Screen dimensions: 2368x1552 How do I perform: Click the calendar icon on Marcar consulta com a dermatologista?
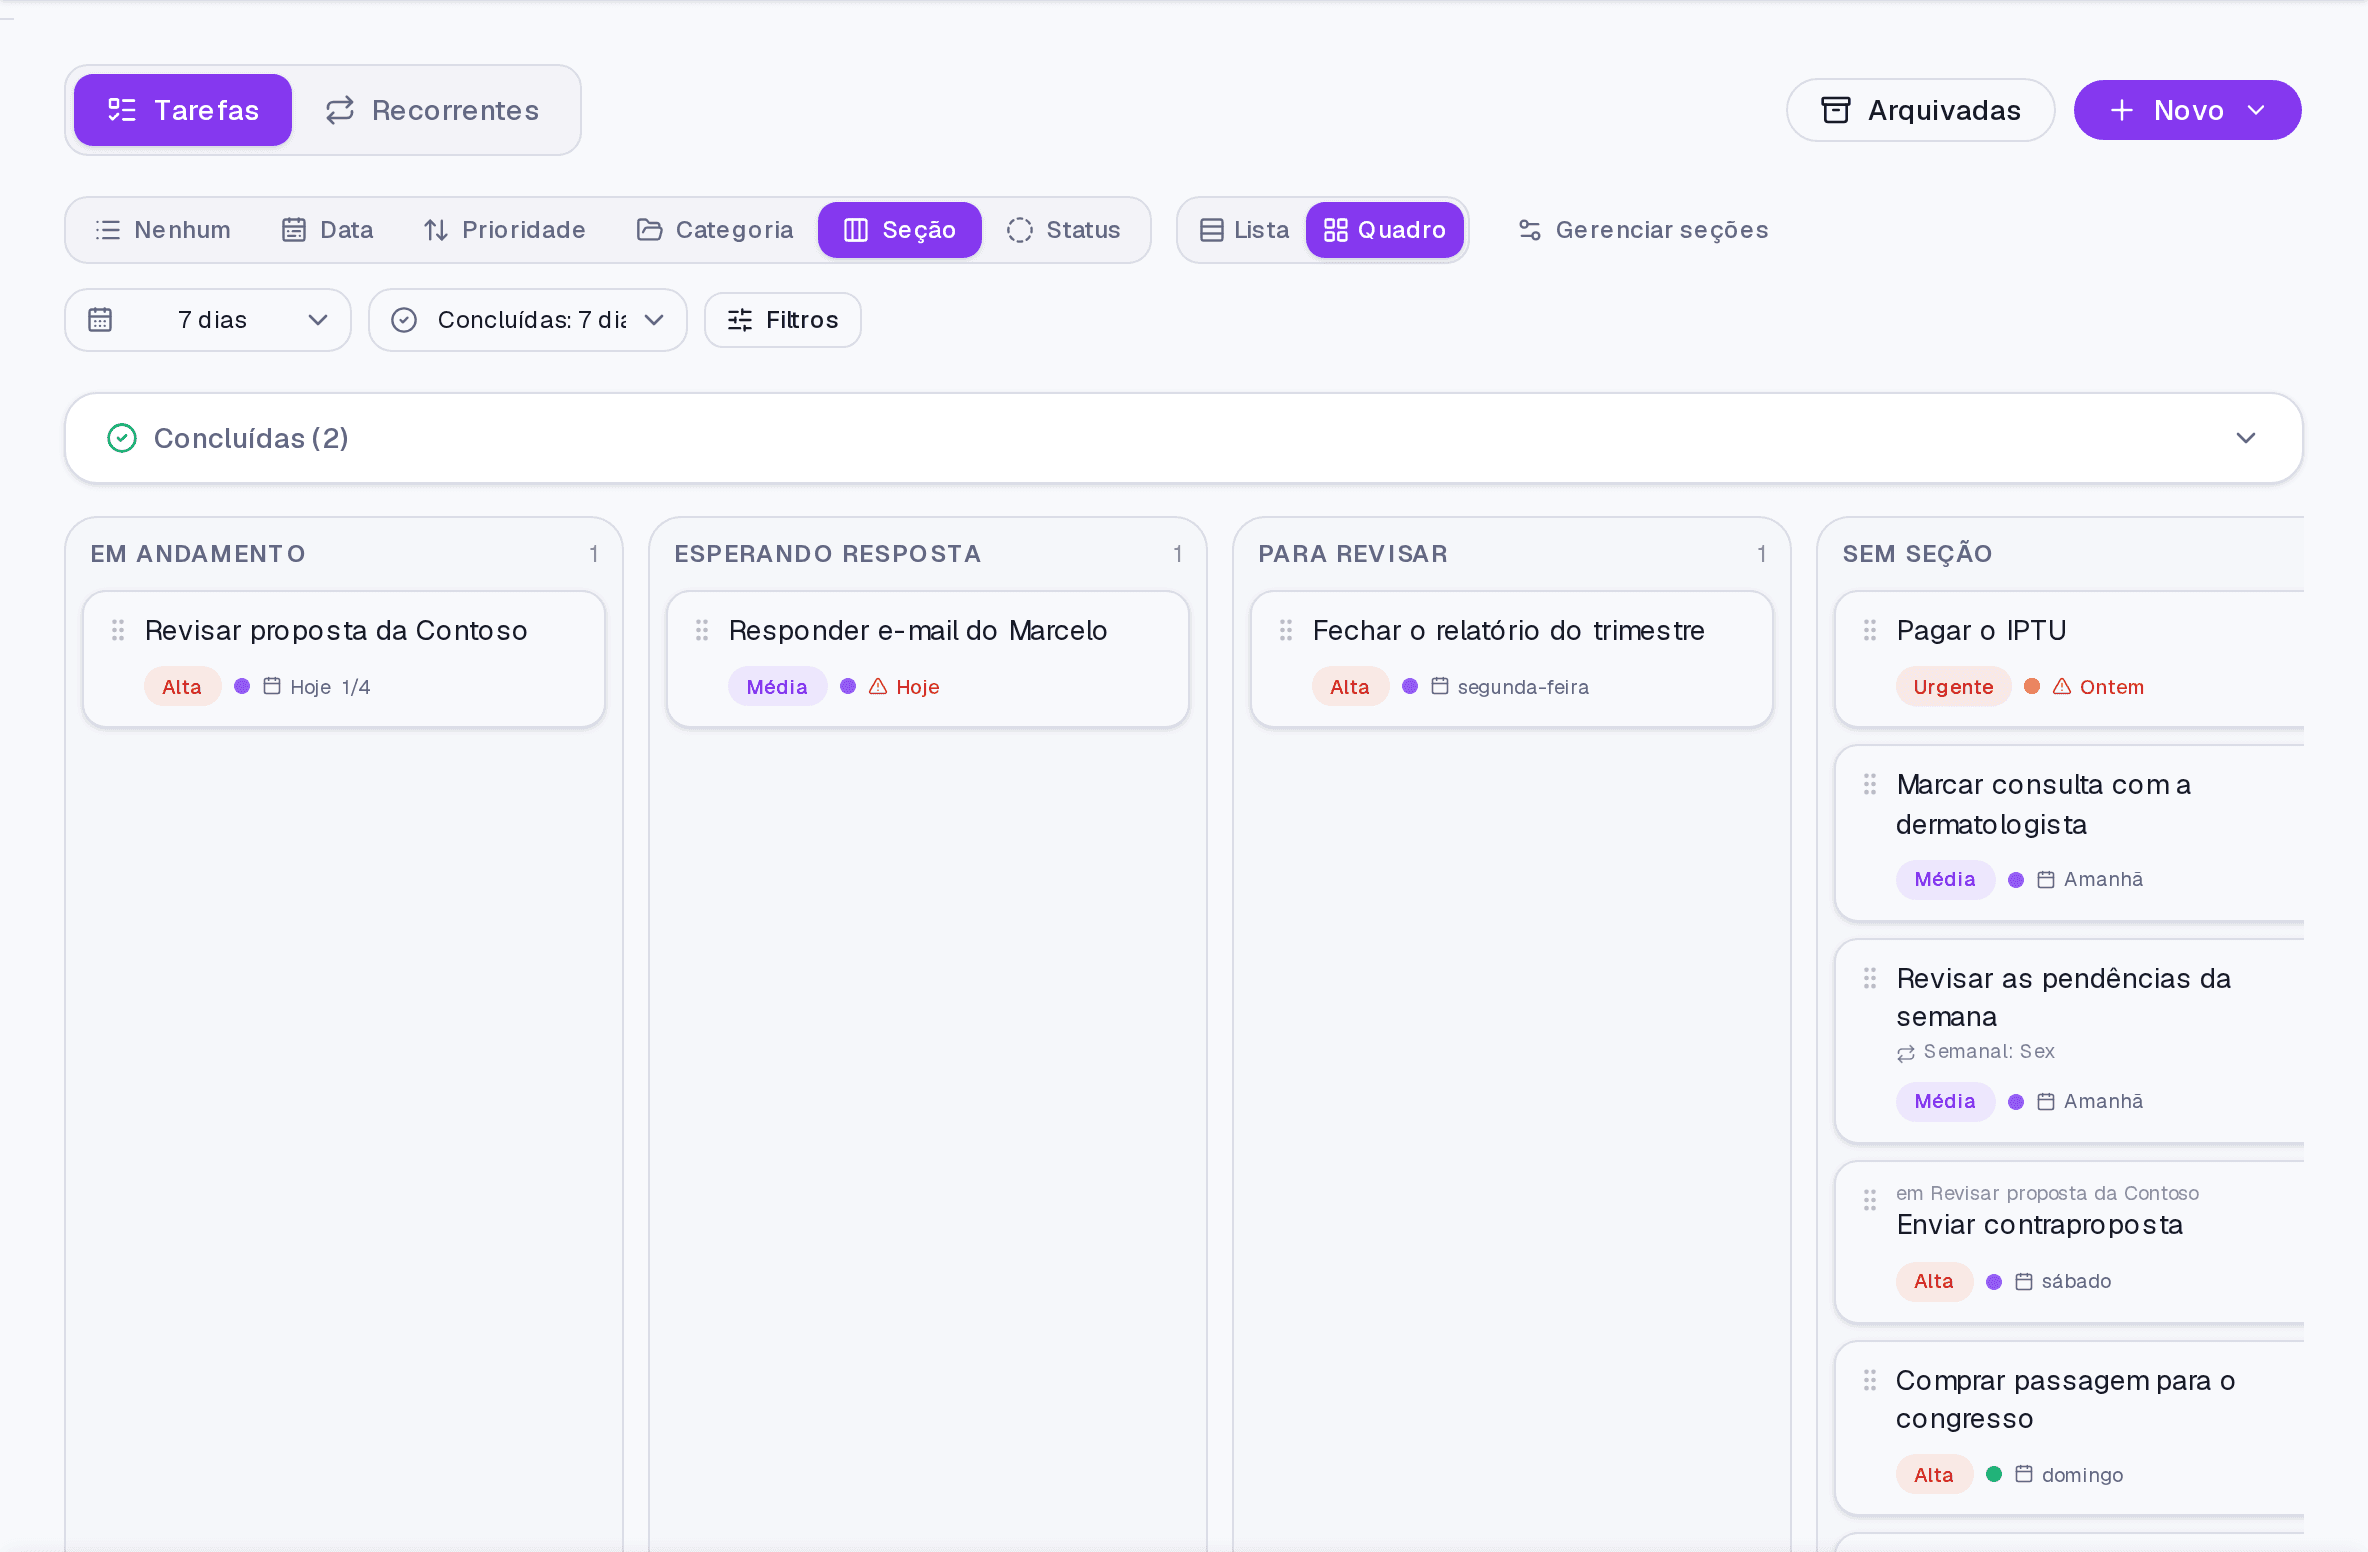(x=2046, y=880)
